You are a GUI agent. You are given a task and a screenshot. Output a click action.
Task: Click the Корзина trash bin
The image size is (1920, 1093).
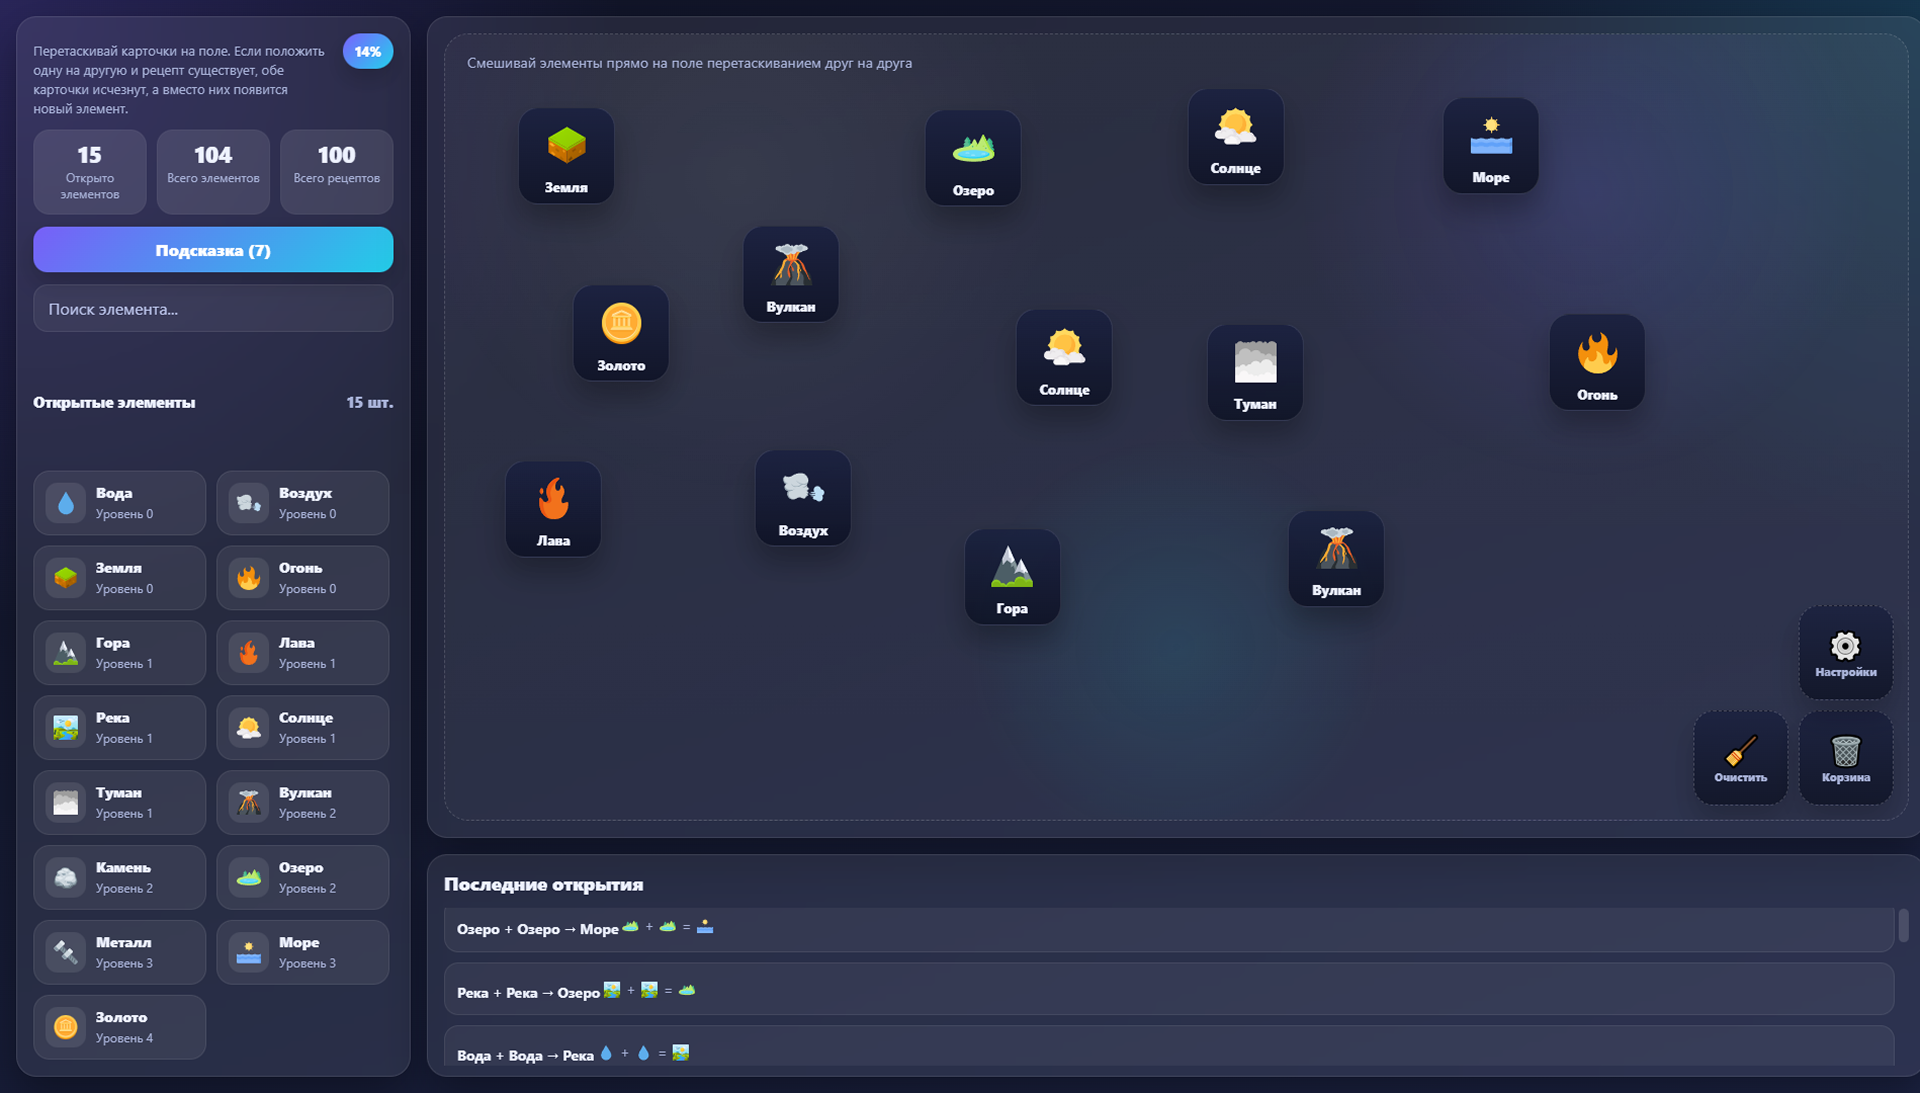[1845, 757]
